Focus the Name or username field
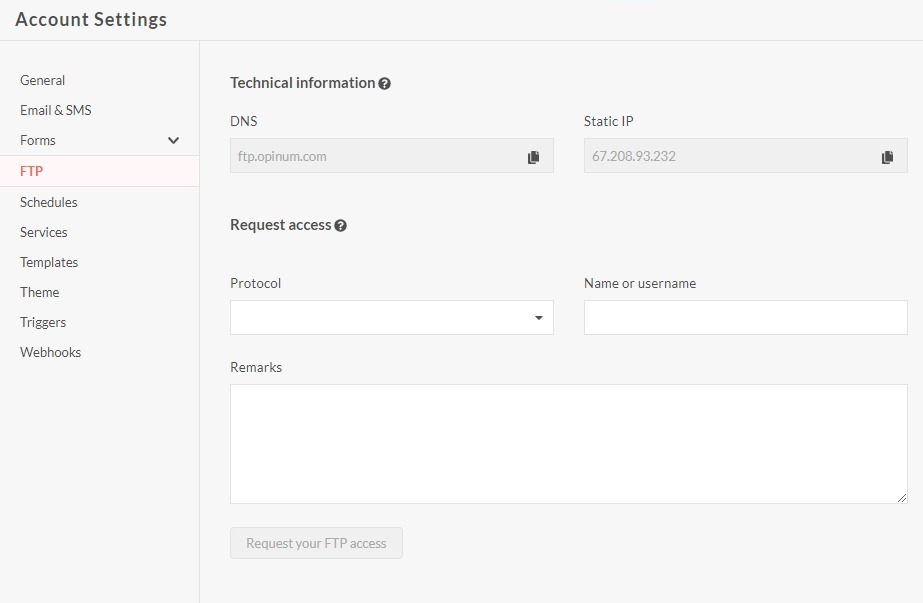The image size is (923, 603). click(745, 318)
